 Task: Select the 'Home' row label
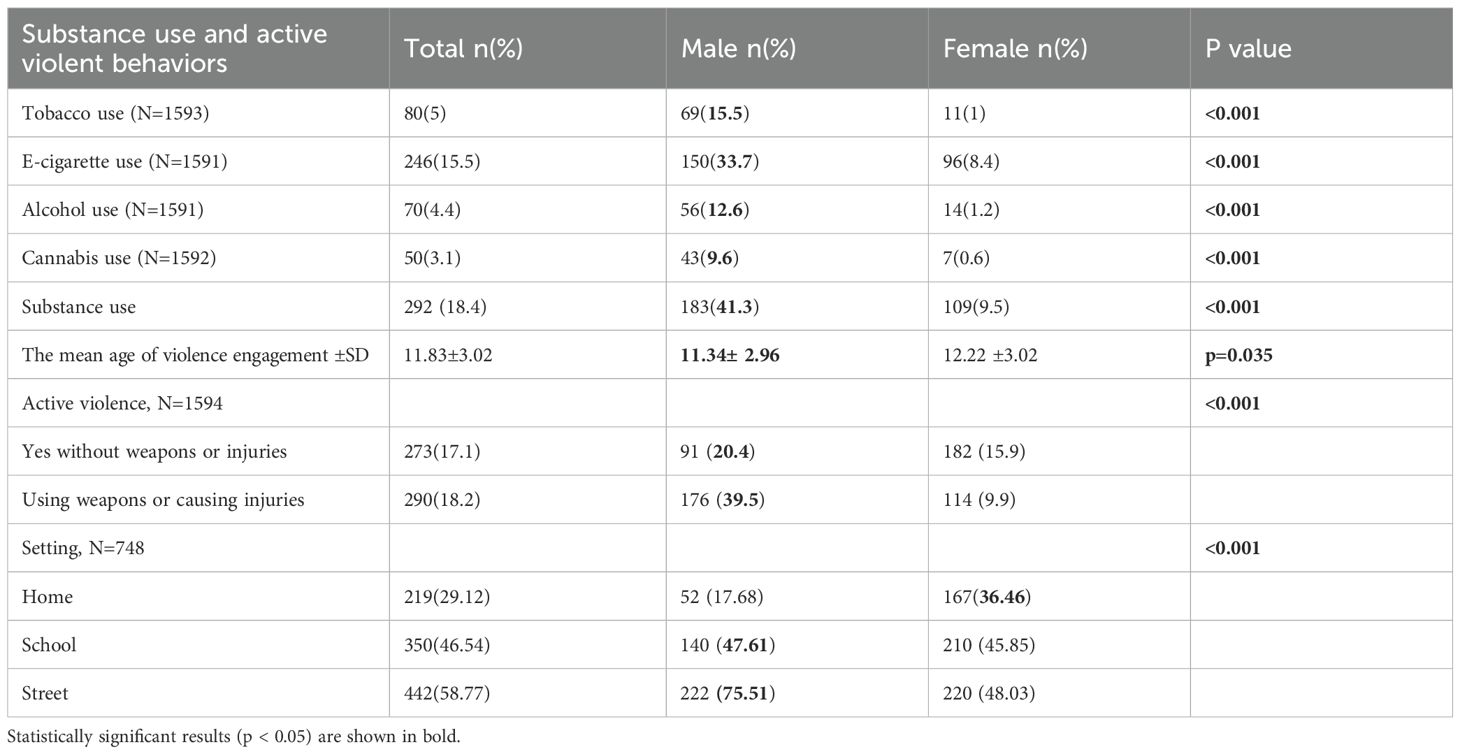tap(48, 597)
